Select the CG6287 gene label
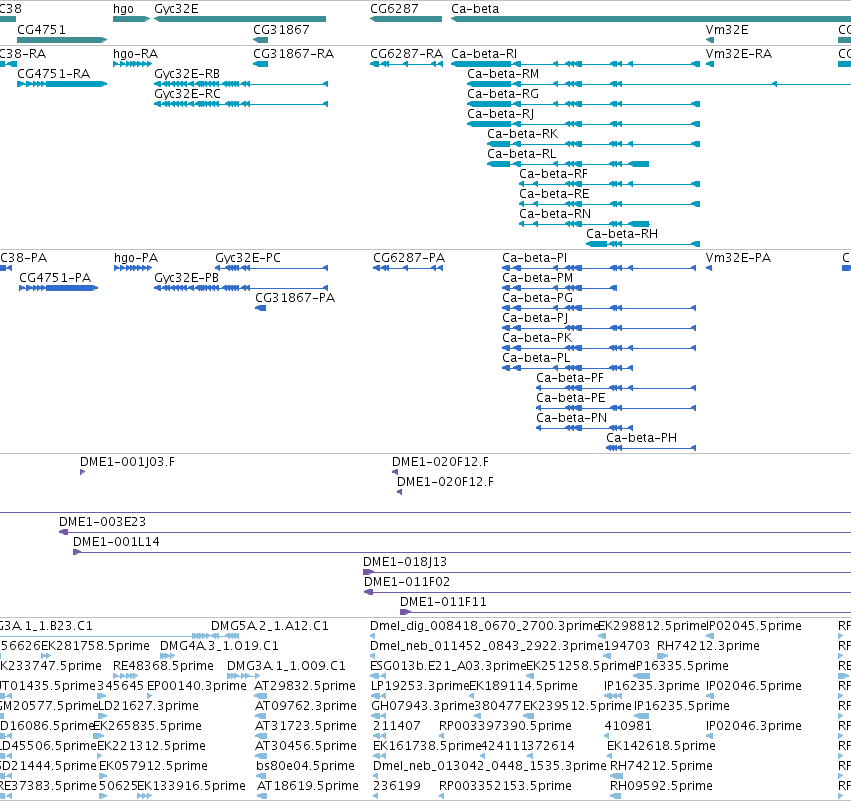851x801 pixels. (x=394, y=9)
